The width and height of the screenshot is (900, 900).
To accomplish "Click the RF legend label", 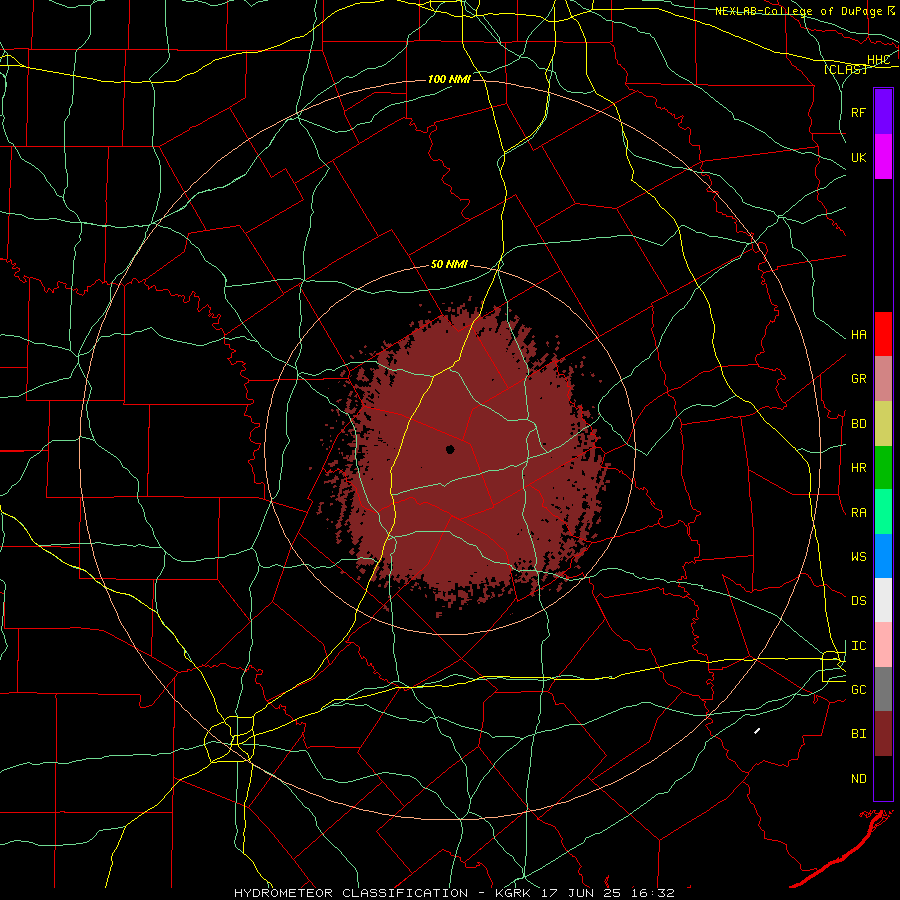I will pyautogui.click(x=858, y=112).
